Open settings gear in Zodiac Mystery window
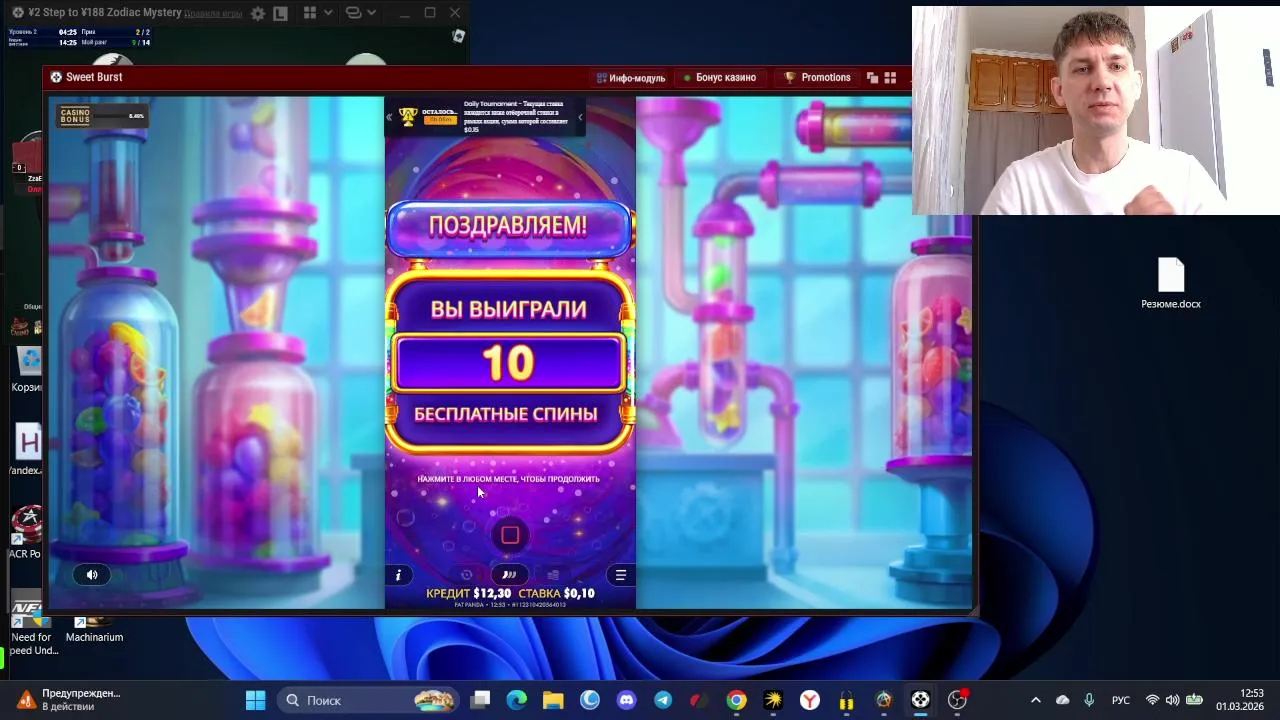 (258, 14)
